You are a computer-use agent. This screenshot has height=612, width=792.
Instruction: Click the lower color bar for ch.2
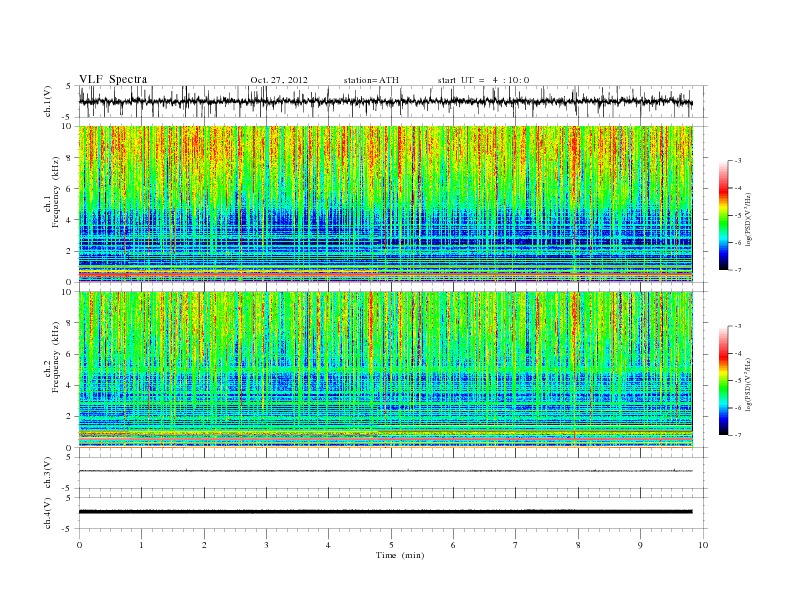[x=723, y=381]
